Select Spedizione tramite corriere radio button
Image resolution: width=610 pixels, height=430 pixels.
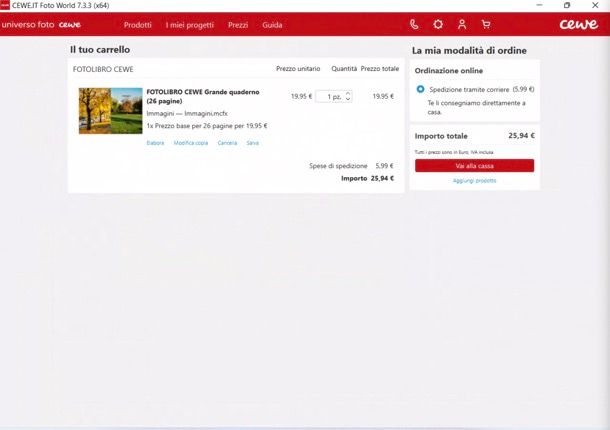420,89
